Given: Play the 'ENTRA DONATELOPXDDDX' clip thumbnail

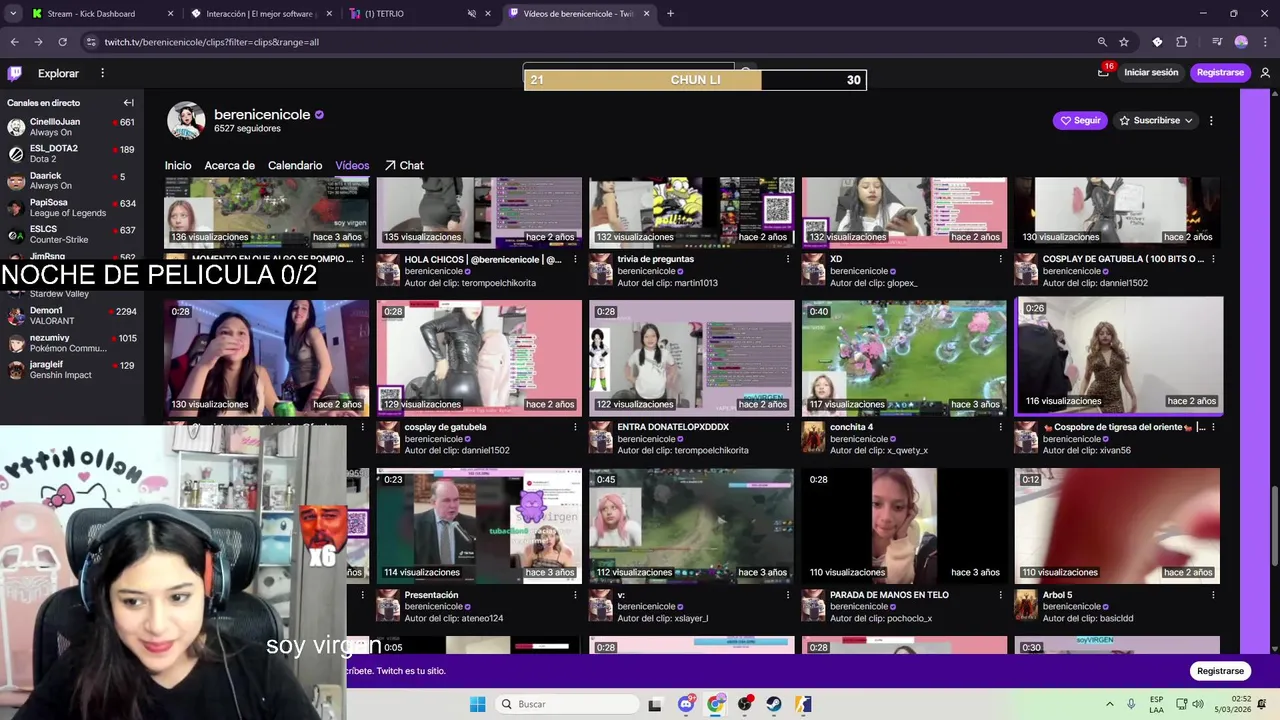Looking at the screenshot, I should (692, 358).
